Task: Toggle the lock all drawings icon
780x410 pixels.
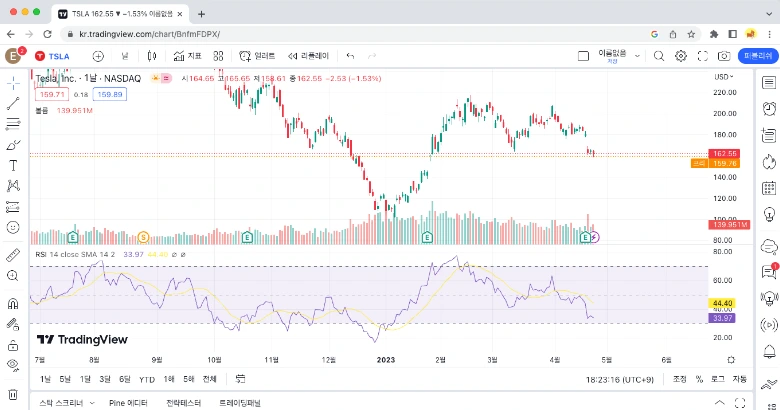Action: (13, 345)
